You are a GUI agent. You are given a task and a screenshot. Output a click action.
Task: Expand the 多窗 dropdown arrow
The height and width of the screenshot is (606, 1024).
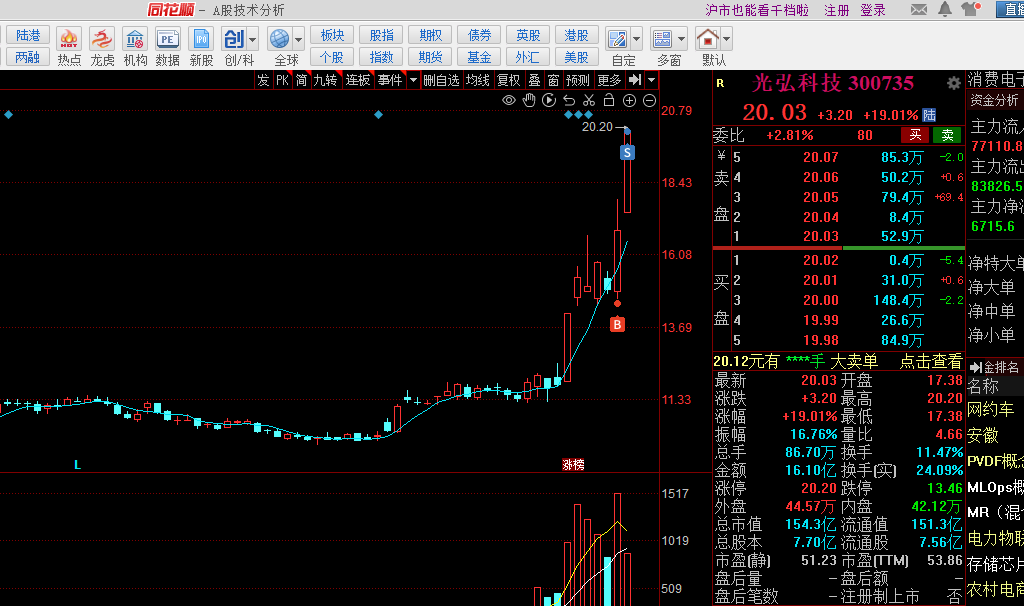pos(682,39)
